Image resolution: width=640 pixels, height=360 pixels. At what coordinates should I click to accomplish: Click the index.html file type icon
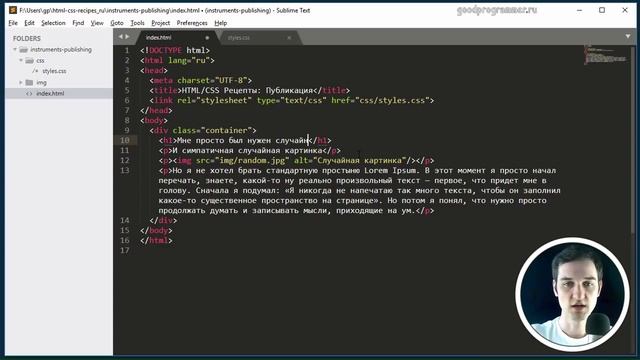[29, 93]
